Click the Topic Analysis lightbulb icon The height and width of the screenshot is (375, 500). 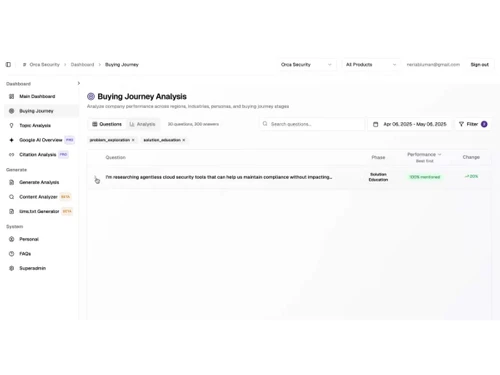(x=12, y=126)
